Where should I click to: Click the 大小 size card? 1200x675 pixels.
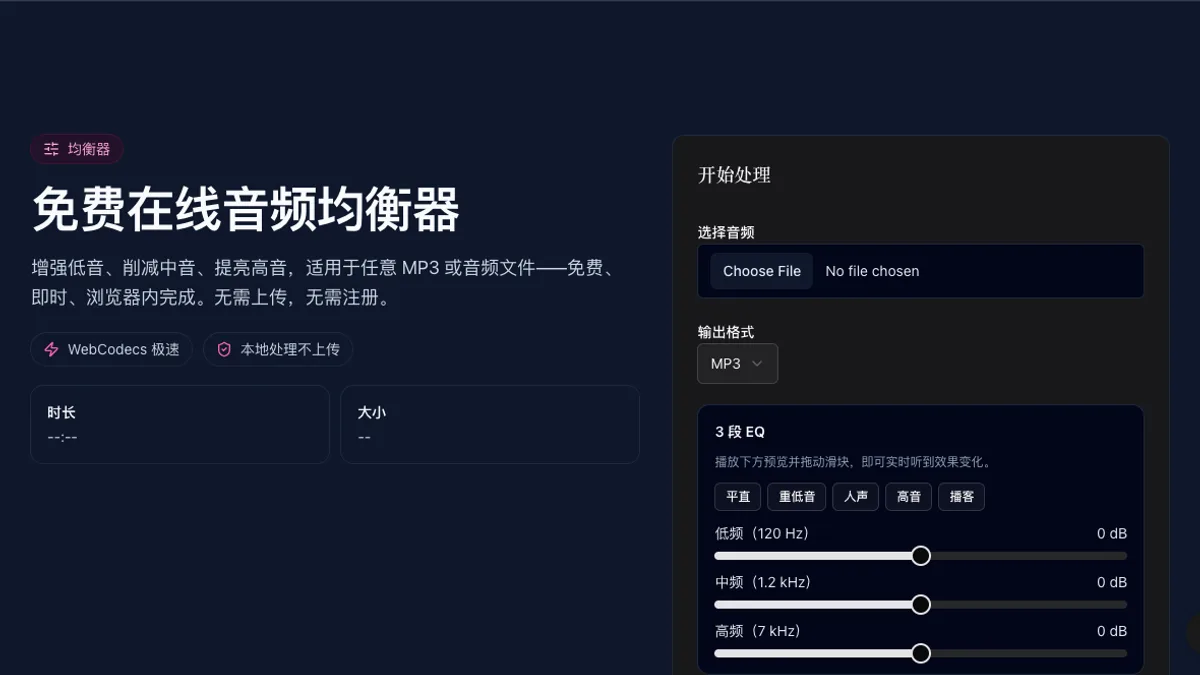click(x=490, y=424)
